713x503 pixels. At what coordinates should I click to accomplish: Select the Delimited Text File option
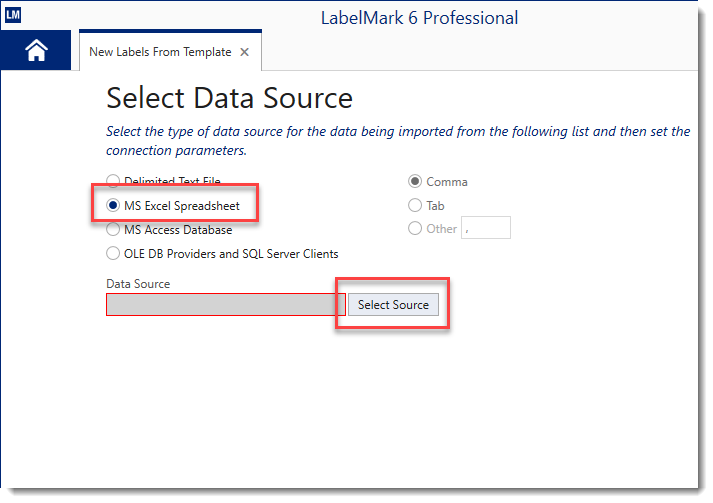coord(114,182)
